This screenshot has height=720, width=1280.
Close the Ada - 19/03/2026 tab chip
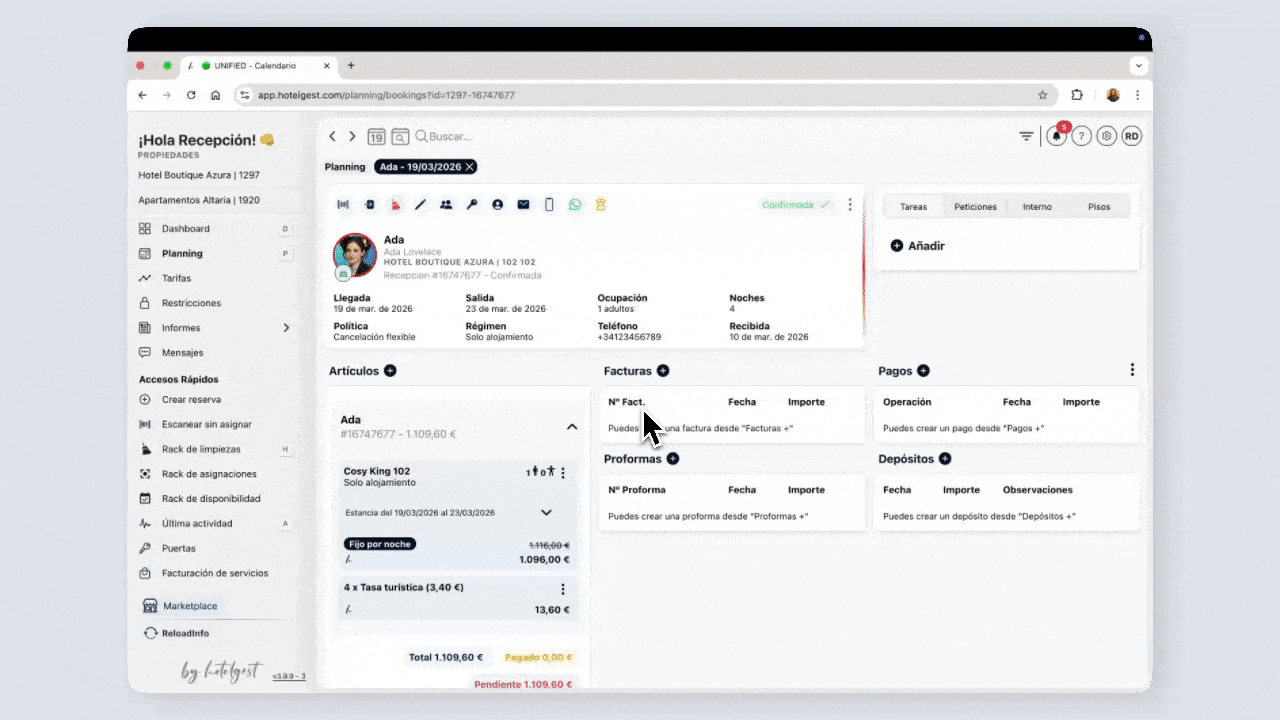tap(470, 167)
